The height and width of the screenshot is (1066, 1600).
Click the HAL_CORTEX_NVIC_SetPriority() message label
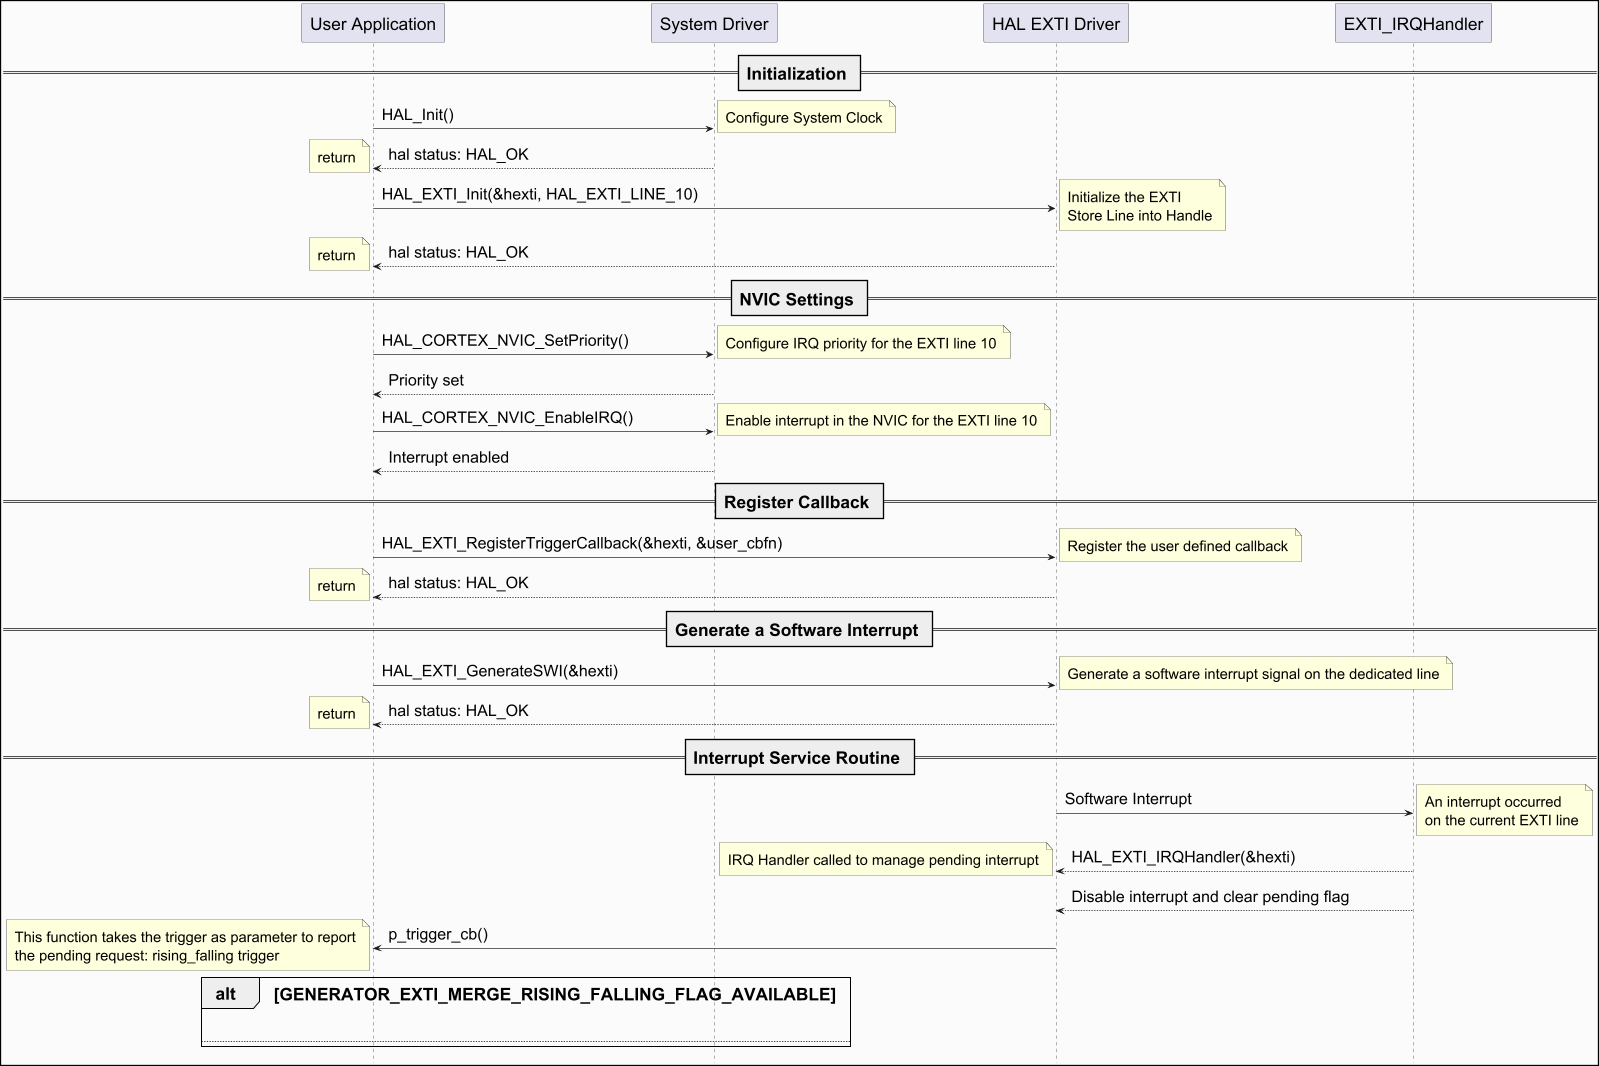505,340
